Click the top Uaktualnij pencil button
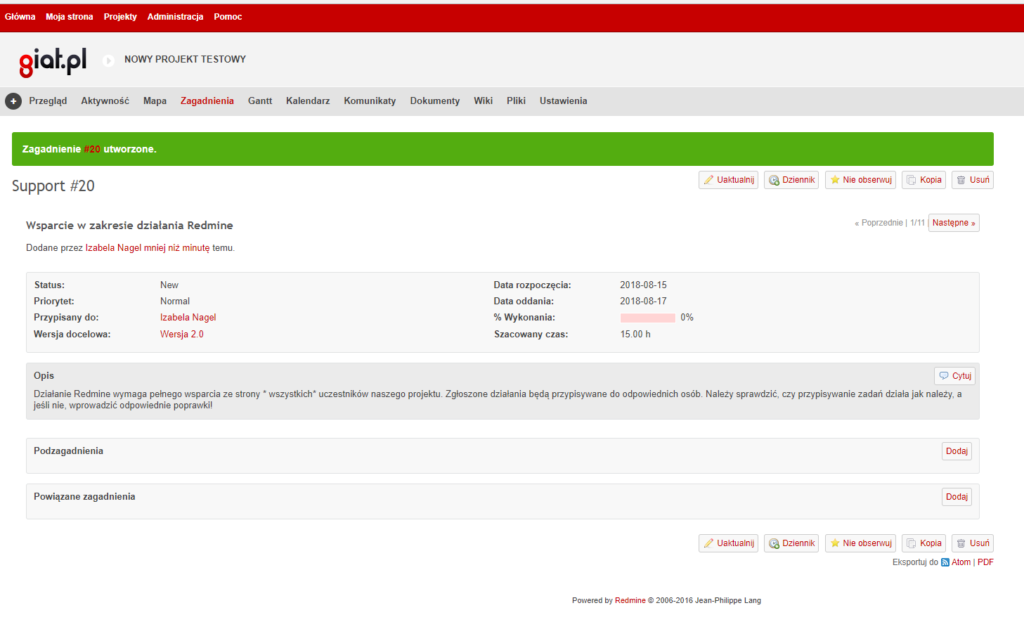 pyautogui.click(x=728, y=180)
